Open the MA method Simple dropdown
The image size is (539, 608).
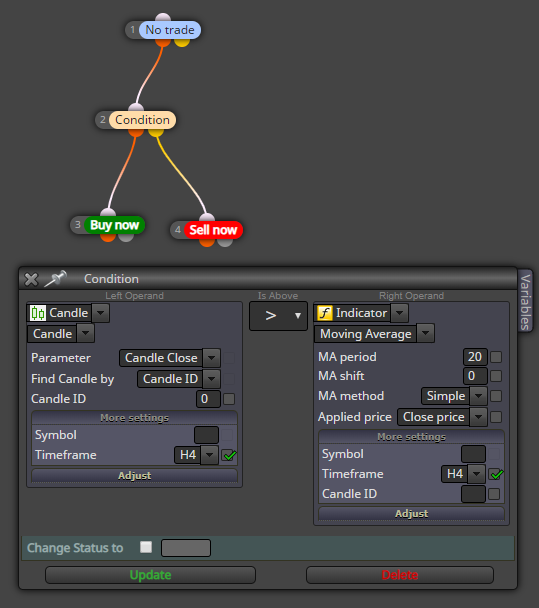(x=479, y=396)
